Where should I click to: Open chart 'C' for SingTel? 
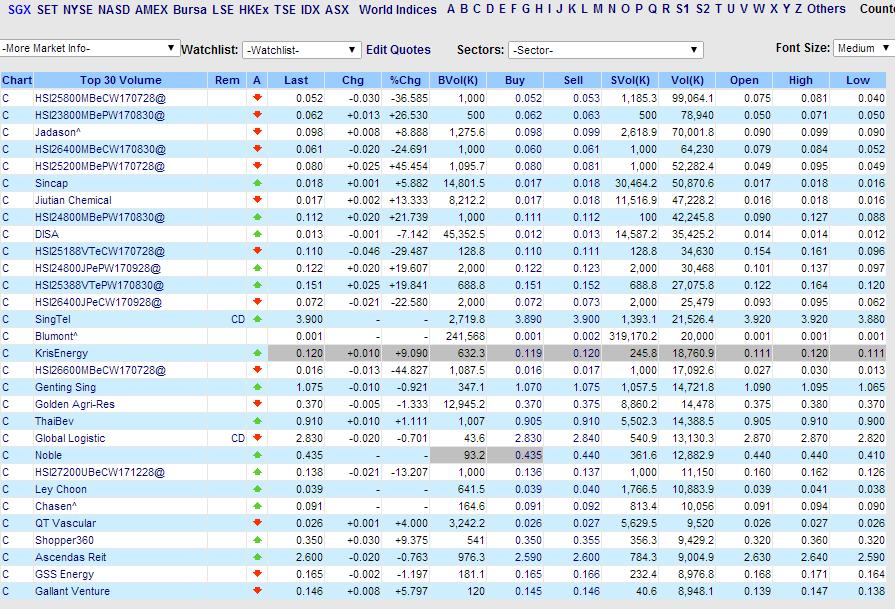6,319
